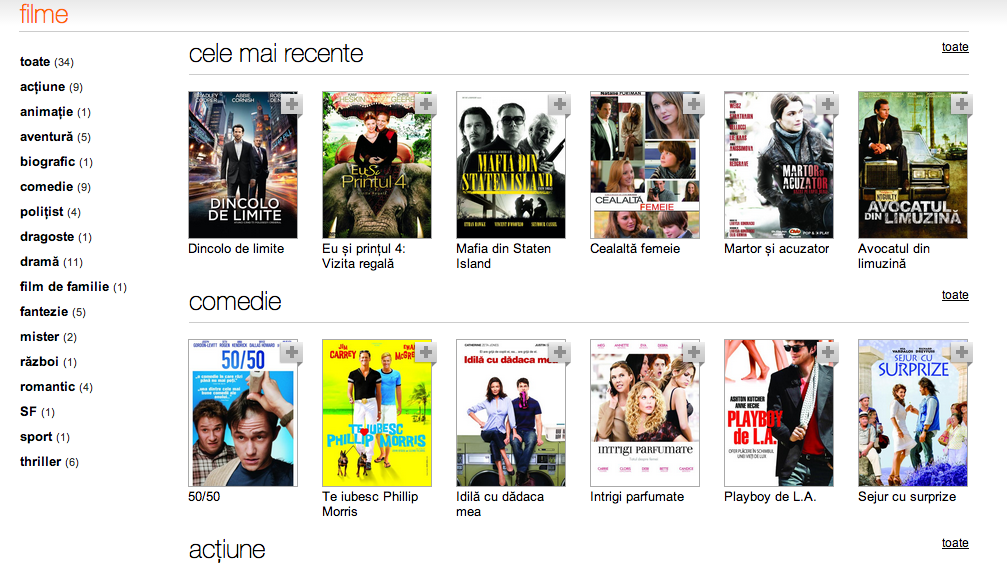Open Eu și prințul 4 poster thumbnail
Image resolution: width=1007 pixels, height=565 pixels.
(x=377, y=165)
